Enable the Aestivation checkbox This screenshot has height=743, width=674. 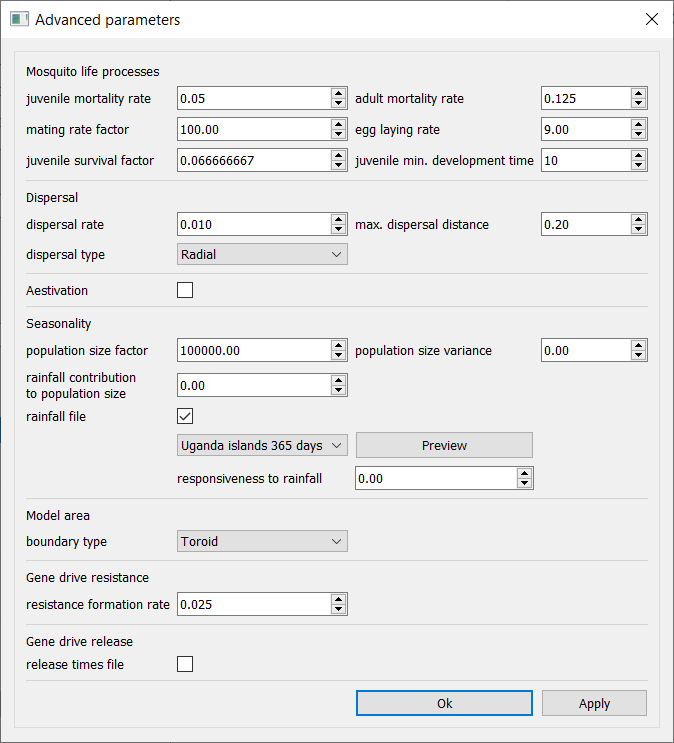pos(185,291)
